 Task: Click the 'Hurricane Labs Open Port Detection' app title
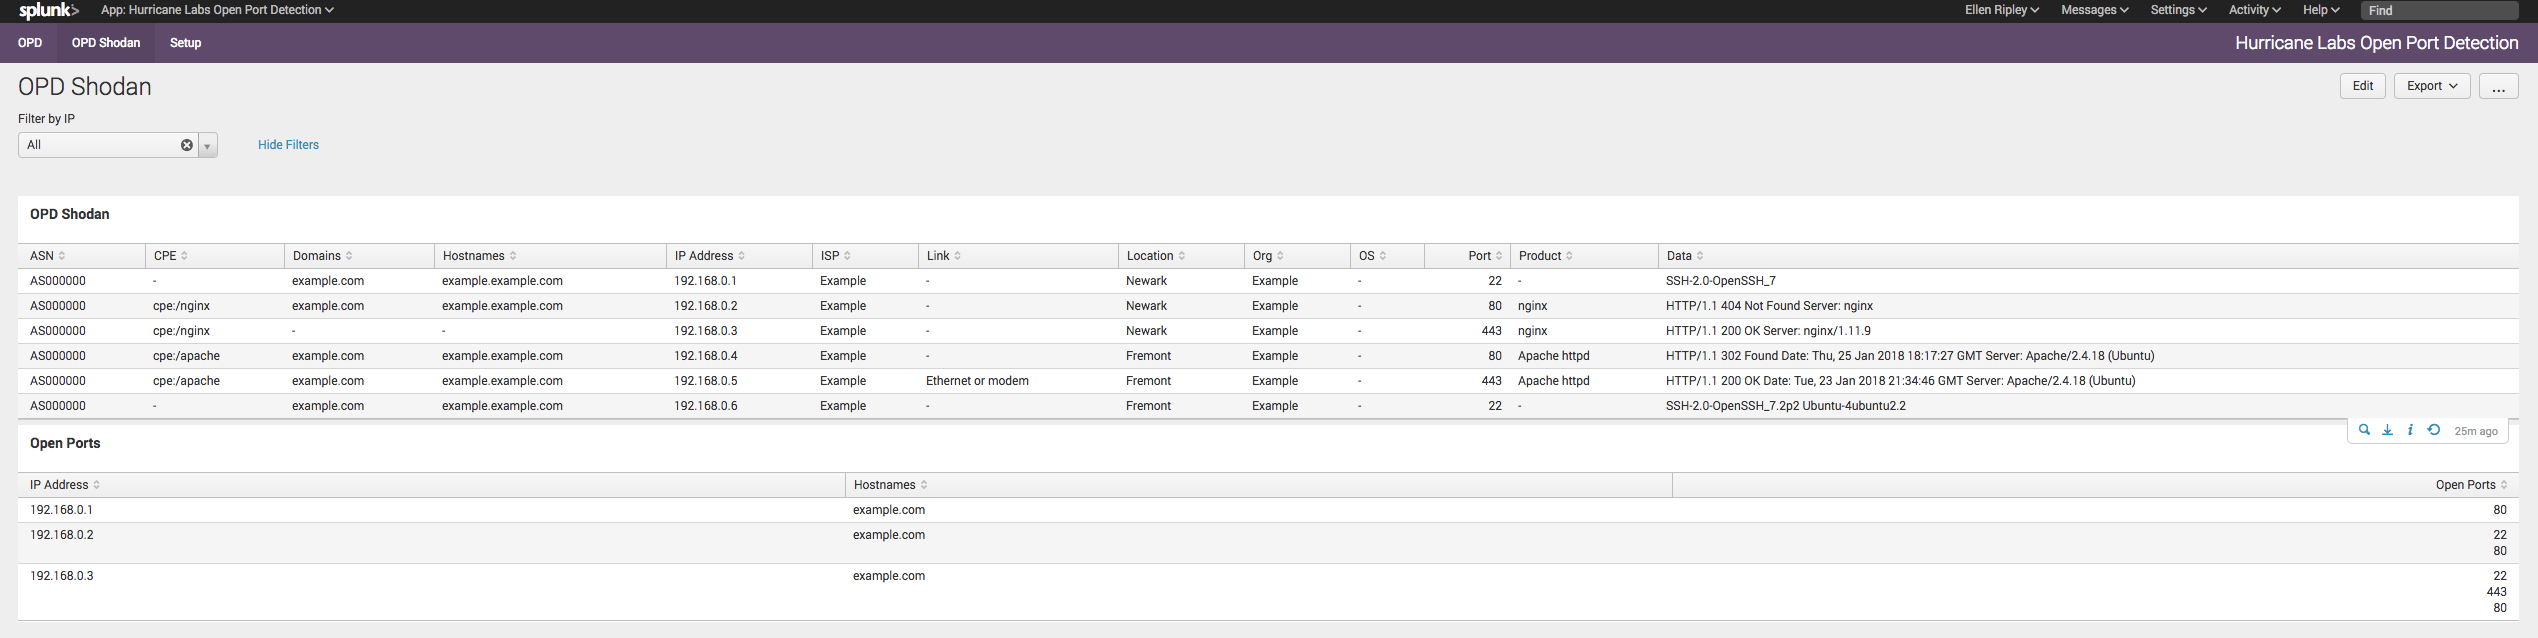[x=2376, y=43]
